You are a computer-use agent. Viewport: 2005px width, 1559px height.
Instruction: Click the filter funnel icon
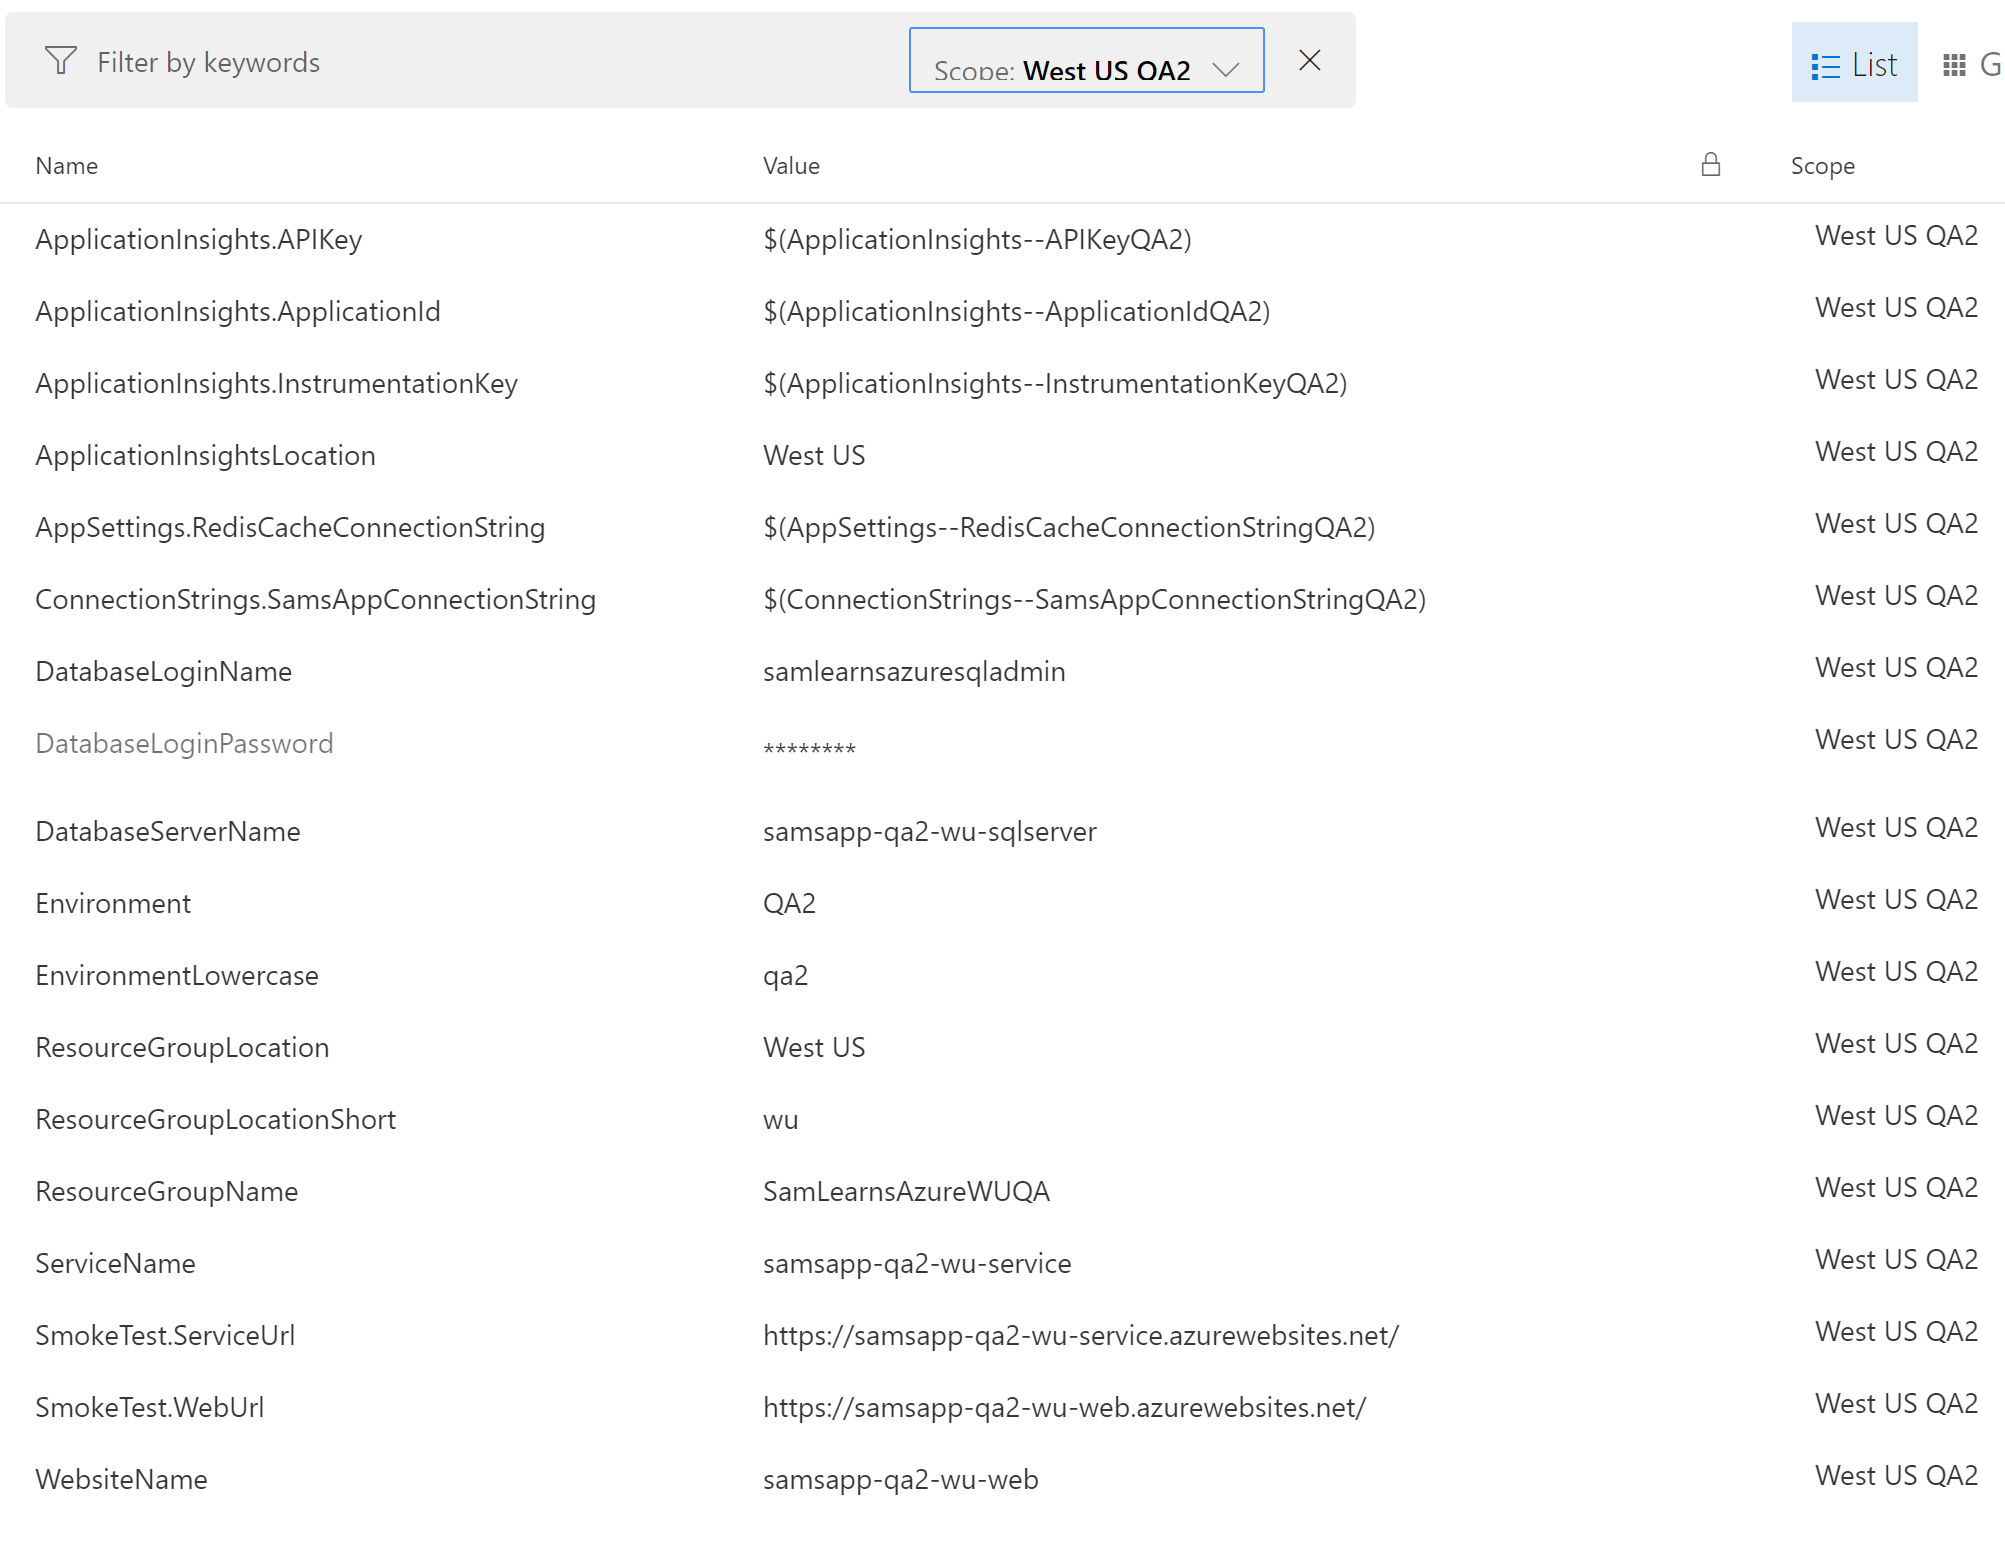tap(60, 61)
